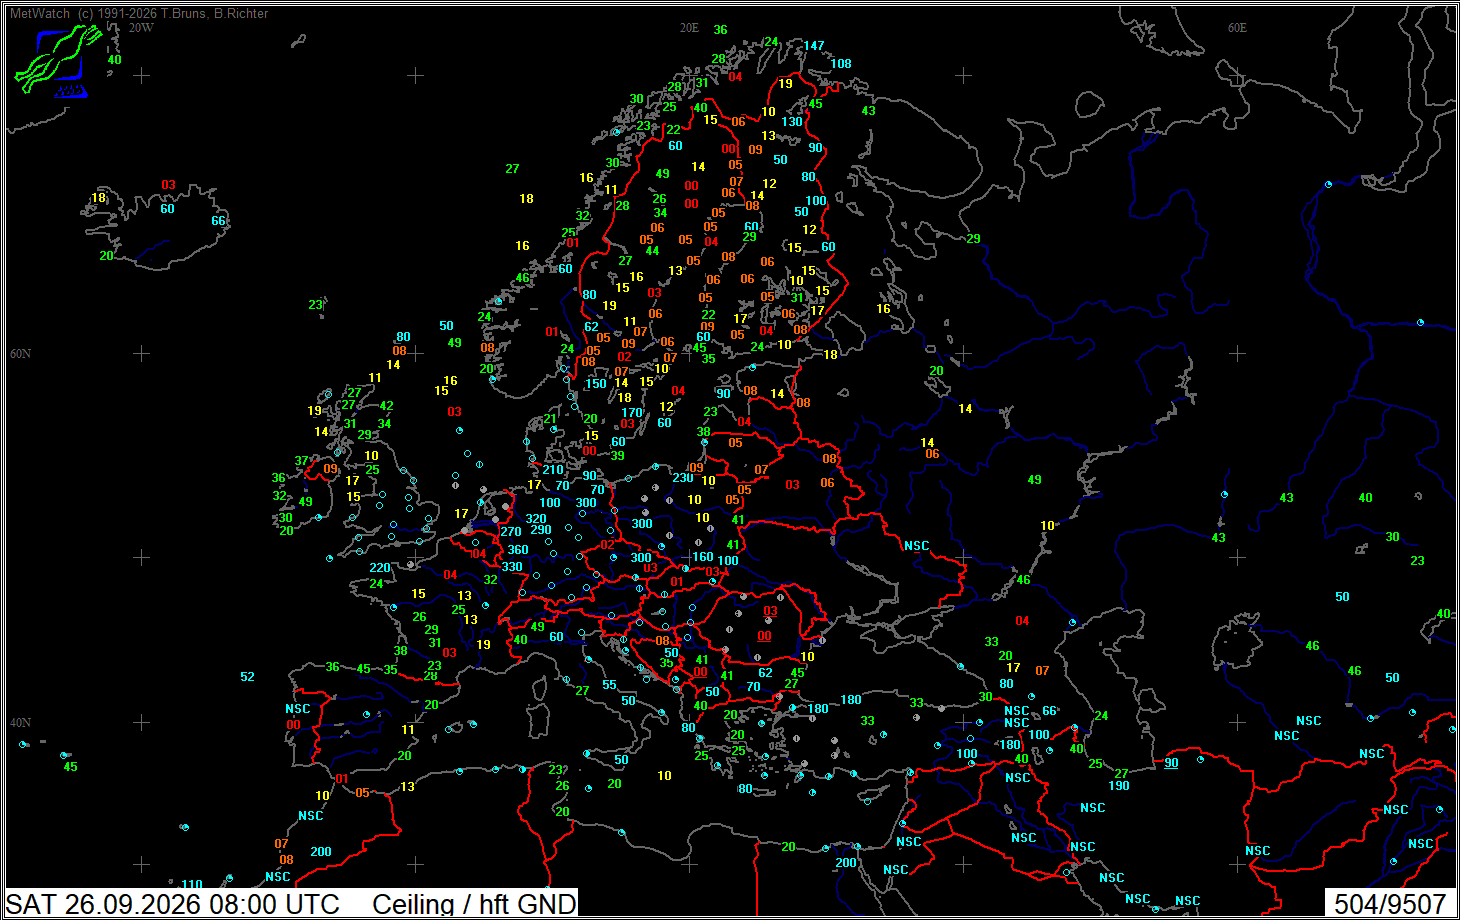This screenshot has width=1460, height=920.
Task: Click the cyan 330 ceiling value
Action: pyautogui.click(x=511, y=567)
